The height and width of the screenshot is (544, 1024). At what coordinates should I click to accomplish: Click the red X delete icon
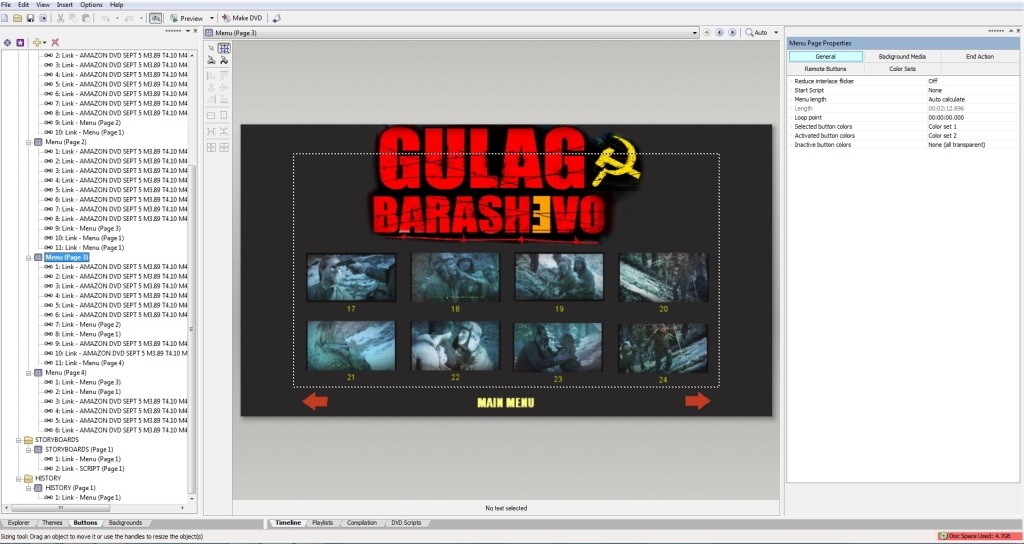(x=56, y=42)
